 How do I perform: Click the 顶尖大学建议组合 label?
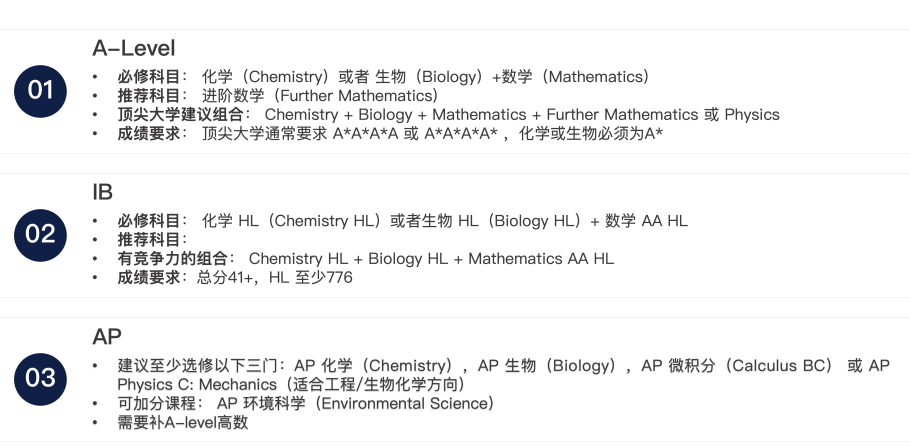coord(184,114)
